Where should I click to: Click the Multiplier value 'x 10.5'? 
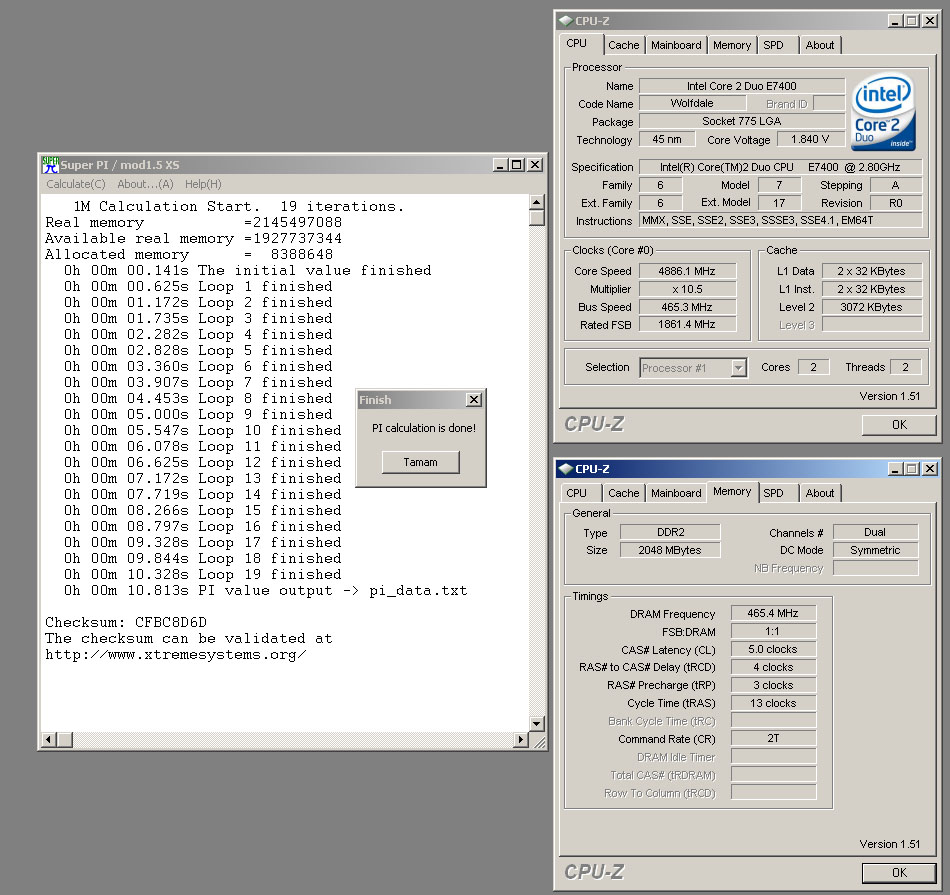pos(687,289)
